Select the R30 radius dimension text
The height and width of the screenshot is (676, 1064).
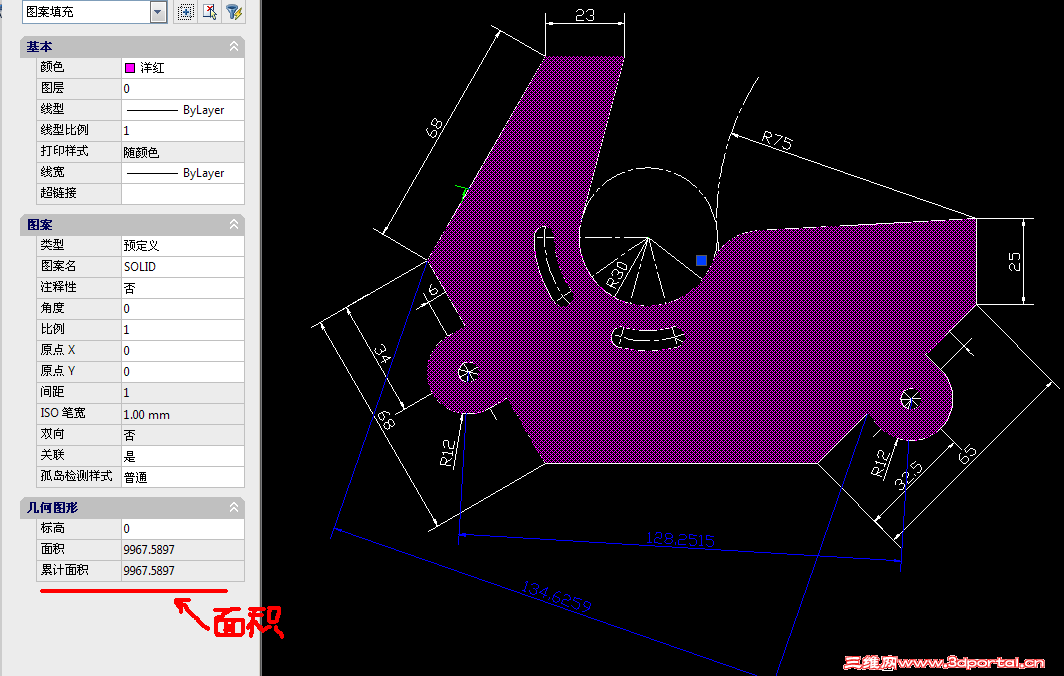coord(618,276)
